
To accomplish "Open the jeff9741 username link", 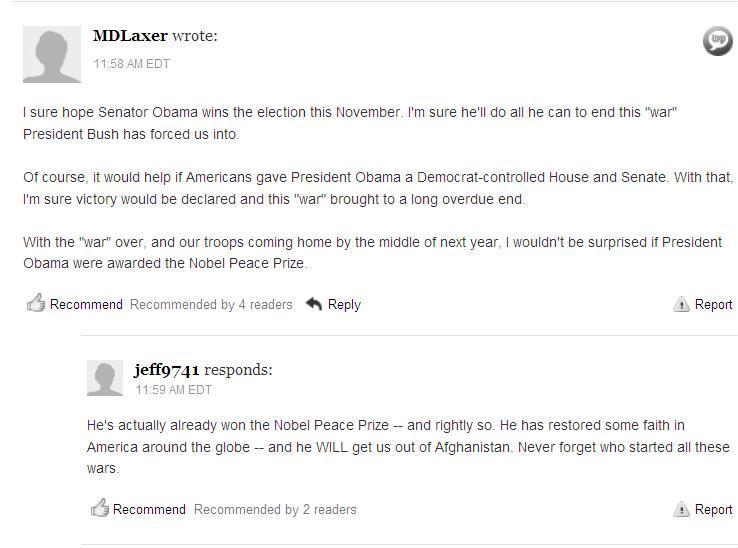I will pos(166,369).
